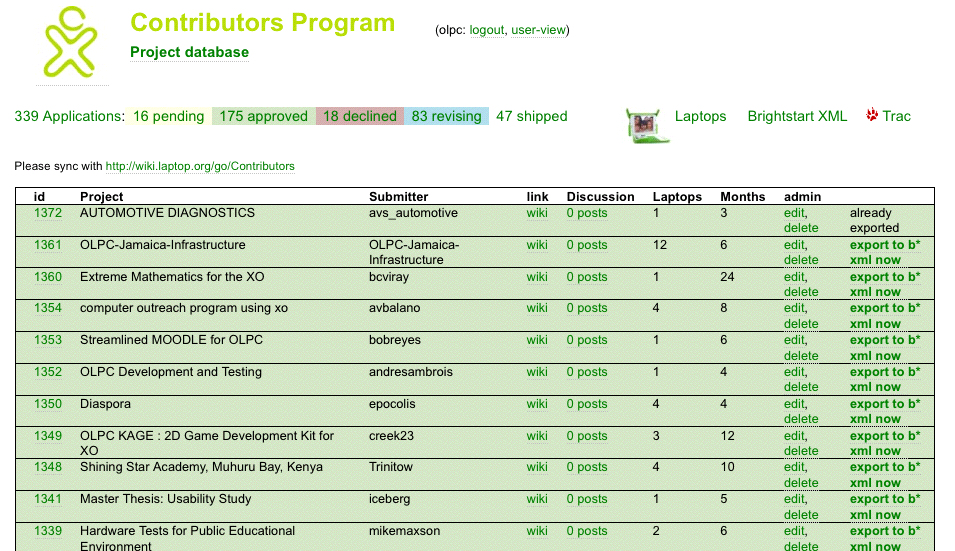Open the Brightstart XML link
The height and width of the screenshot is (551, 955).
tap(797, 116)
